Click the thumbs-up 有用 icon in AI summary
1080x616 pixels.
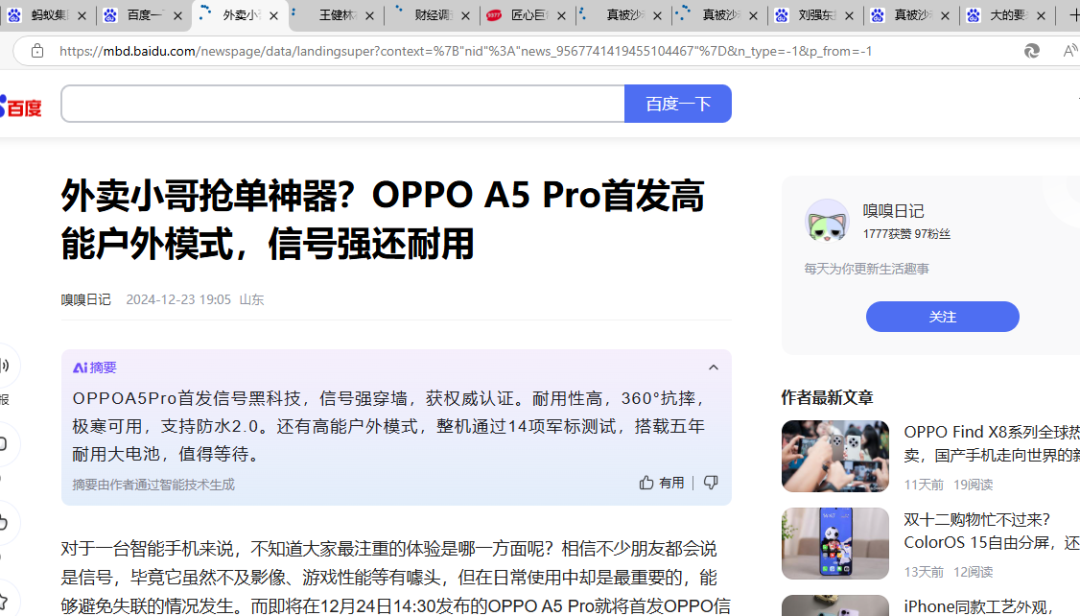pyautogui.click(x=647, y=483)
